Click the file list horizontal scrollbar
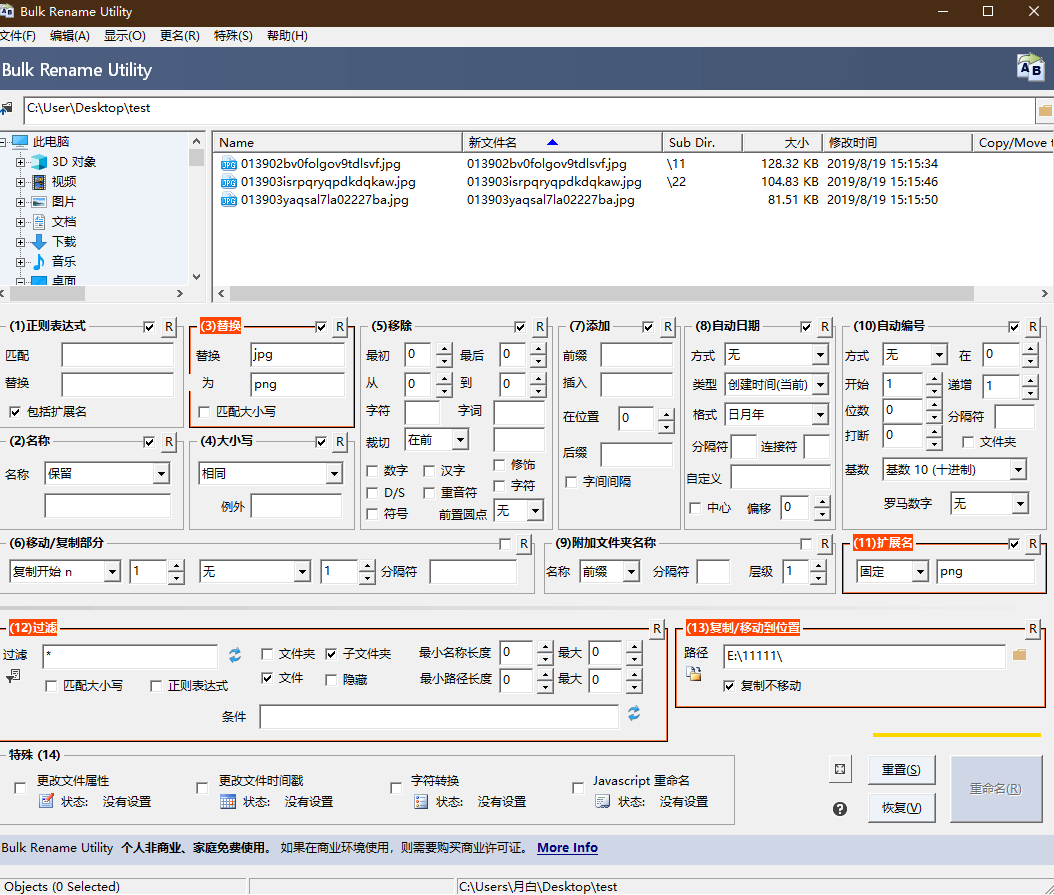This screenshot has width=1054, height=895. pos(600,293)
